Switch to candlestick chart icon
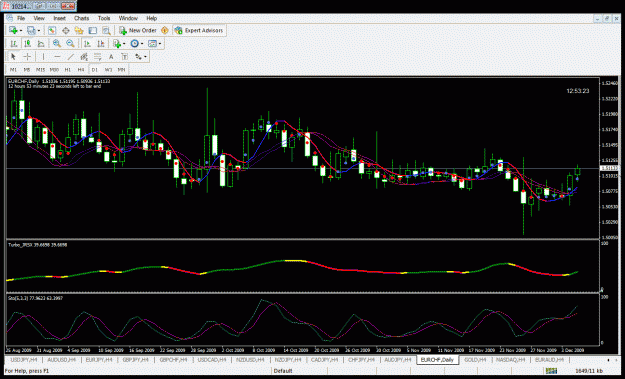This screenshot has height=379, width=625. 27,43
